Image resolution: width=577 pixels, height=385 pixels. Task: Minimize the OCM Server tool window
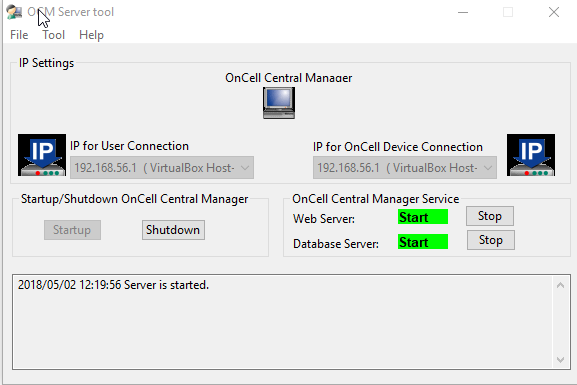click(x=463, y=12)
